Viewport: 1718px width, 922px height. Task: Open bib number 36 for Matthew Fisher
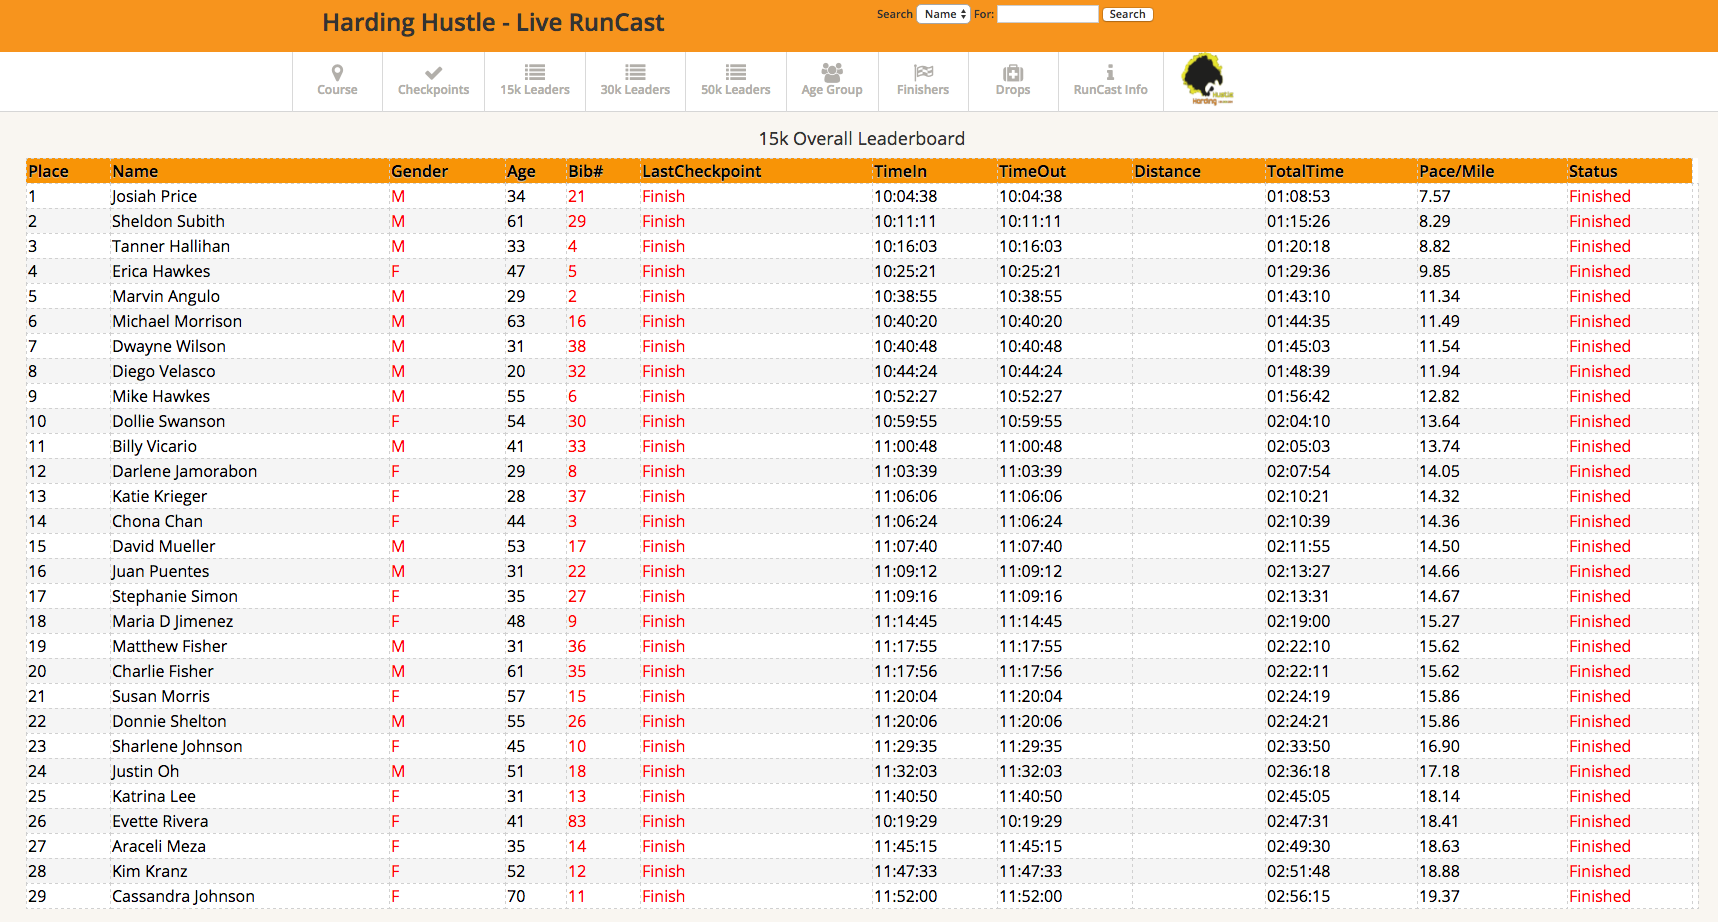[577, 646]
